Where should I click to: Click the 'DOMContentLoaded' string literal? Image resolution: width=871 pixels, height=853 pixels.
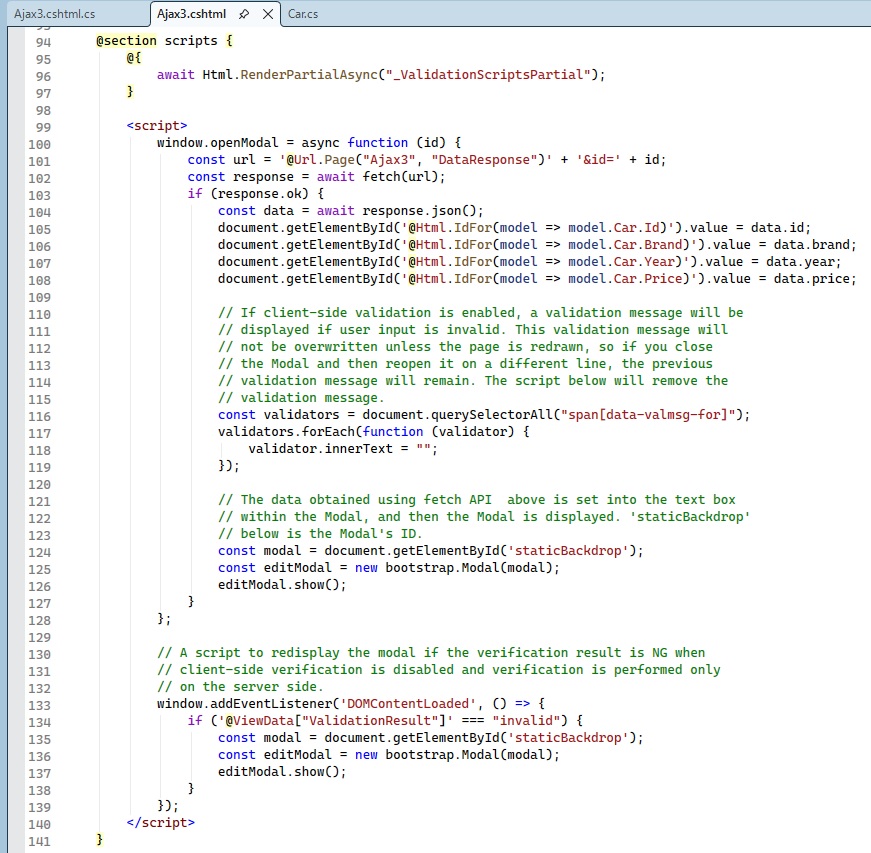(408, 704)
